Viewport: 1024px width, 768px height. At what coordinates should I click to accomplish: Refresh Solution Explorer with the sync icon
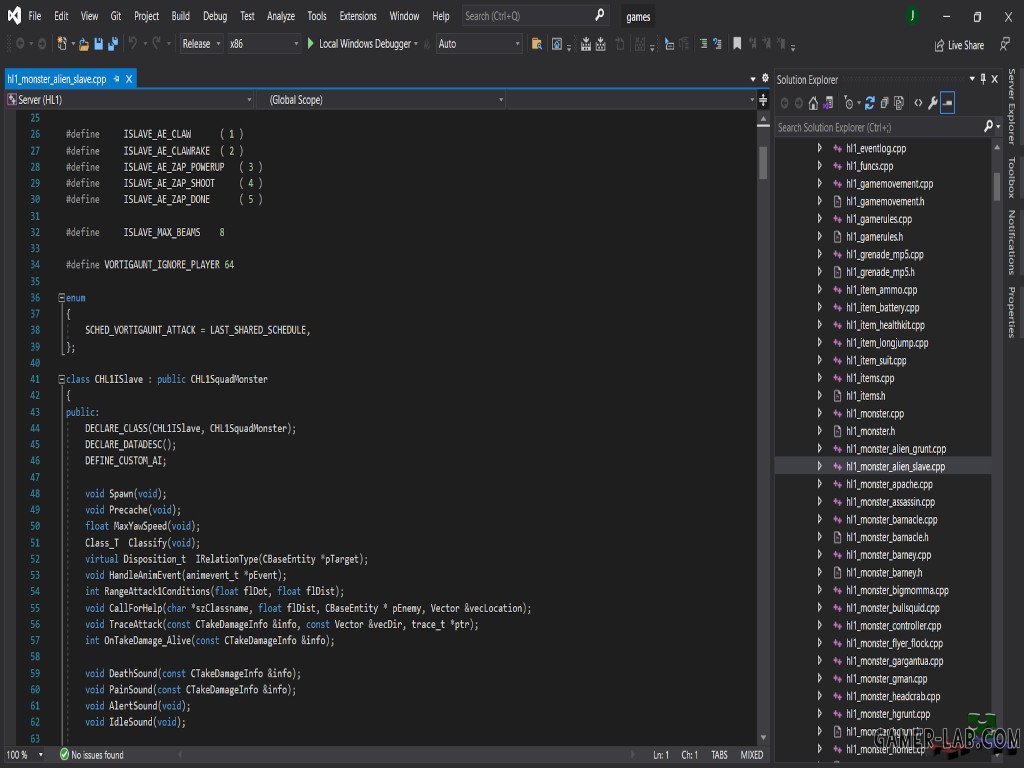click(869, 103)
